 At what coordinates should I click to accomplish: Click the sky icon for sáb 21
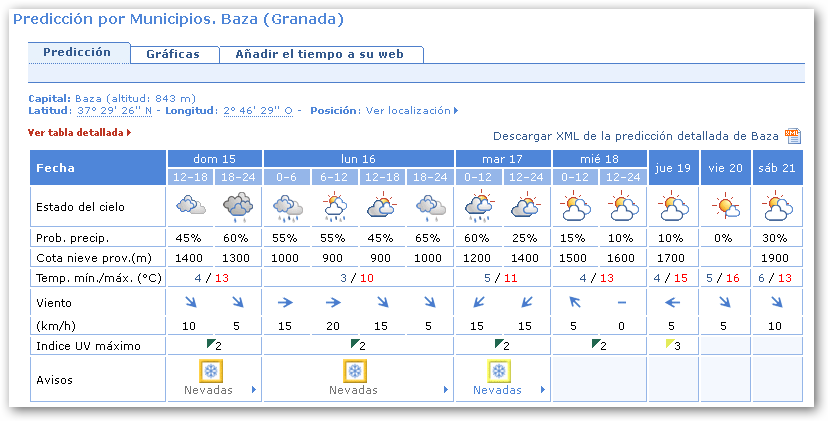pyautogui.click(x=777, y=208)
